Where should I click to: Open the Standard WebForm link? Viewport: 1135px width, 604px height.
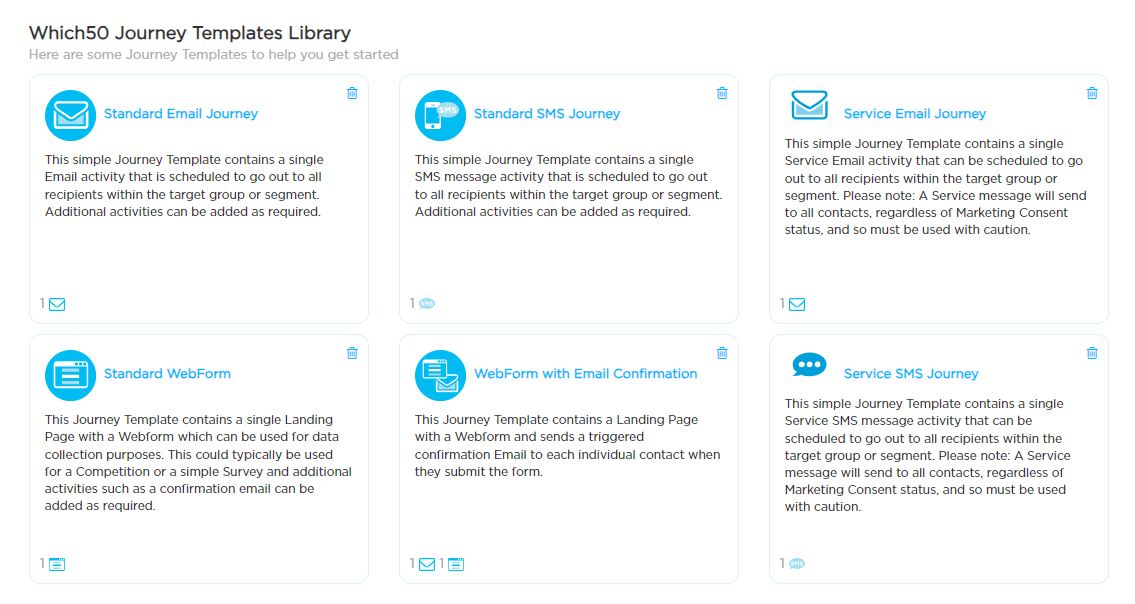167,374
